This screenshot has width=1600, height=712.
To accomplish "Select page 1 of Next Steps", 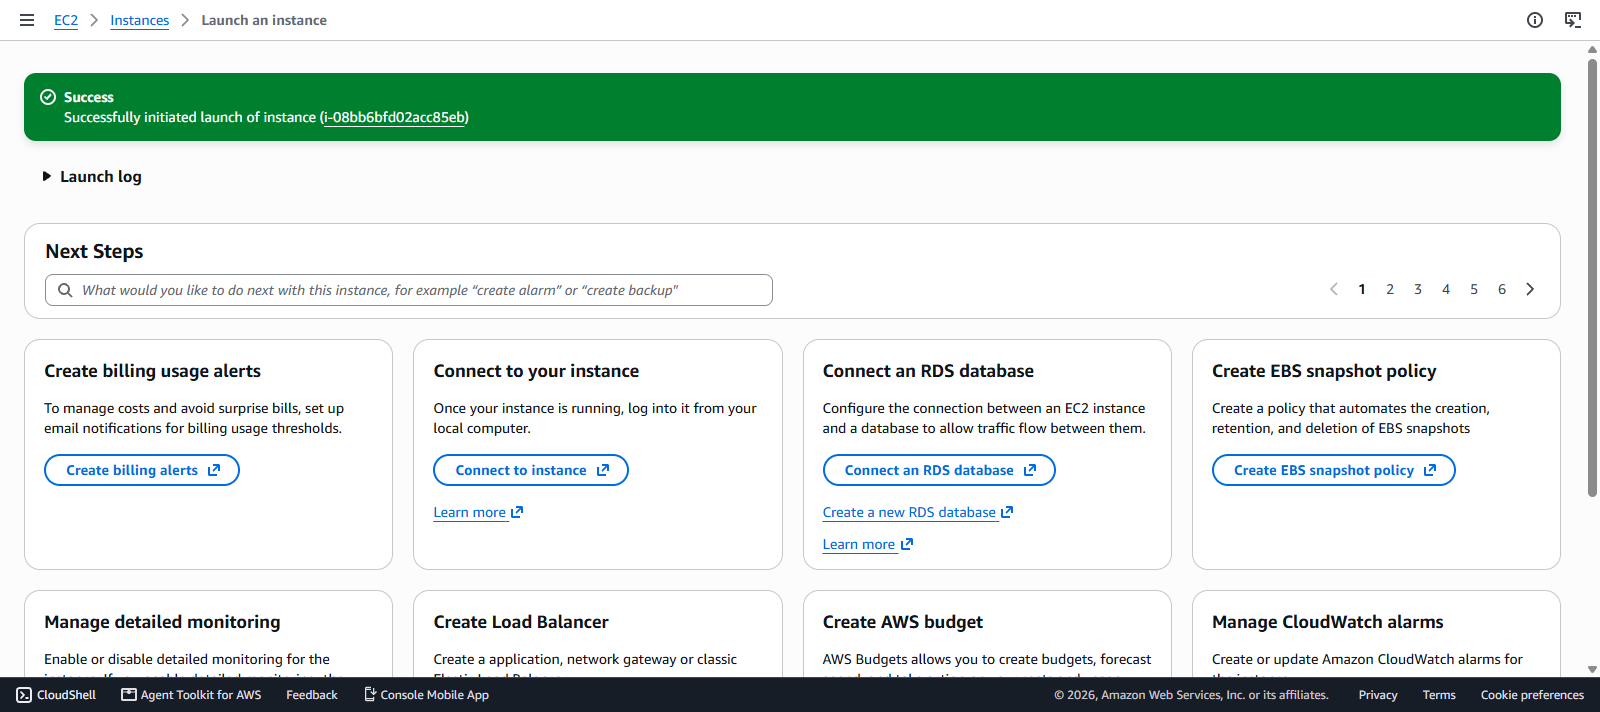I will [1362, 289].
